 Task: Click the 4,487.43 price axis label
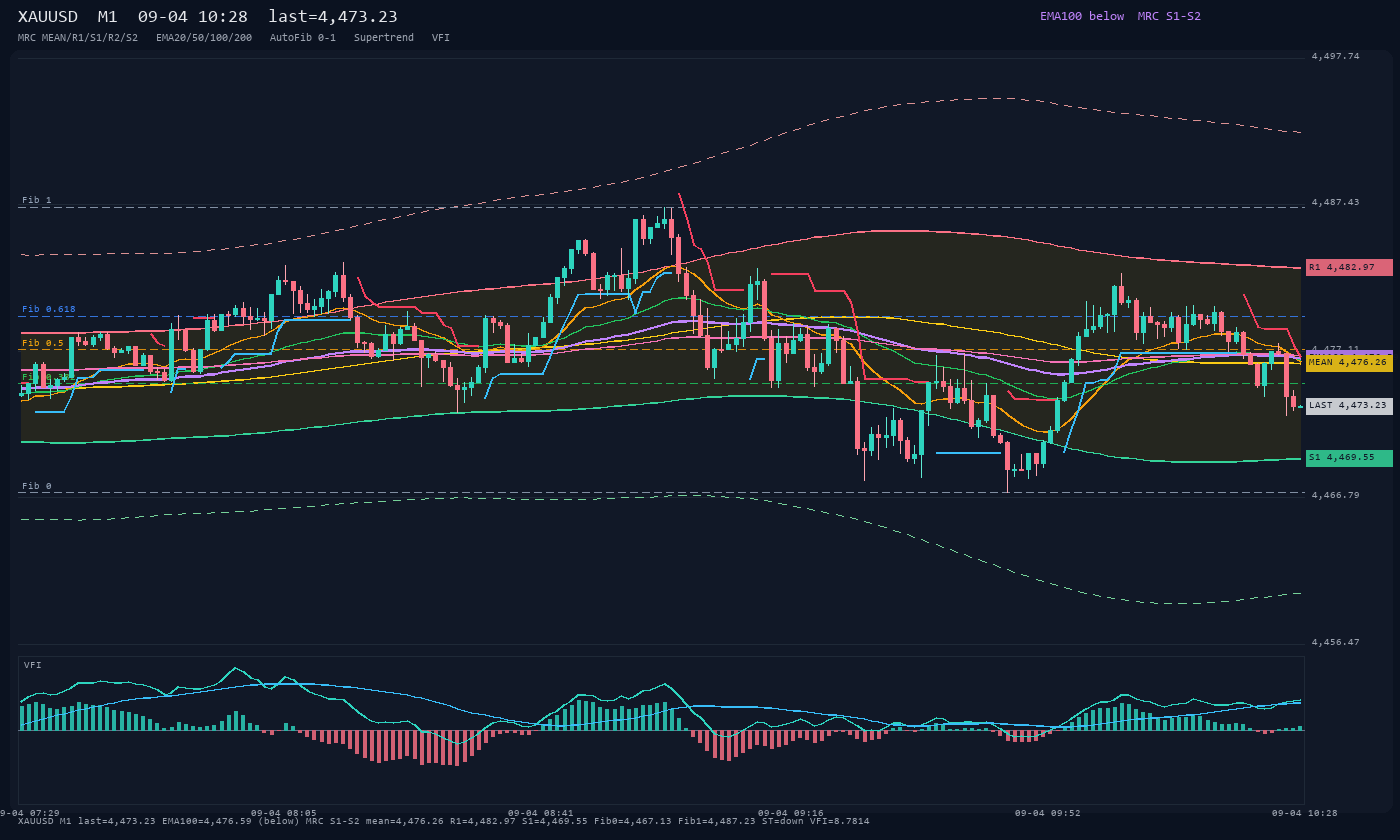pyautogui.click(x=1336, y=202)
